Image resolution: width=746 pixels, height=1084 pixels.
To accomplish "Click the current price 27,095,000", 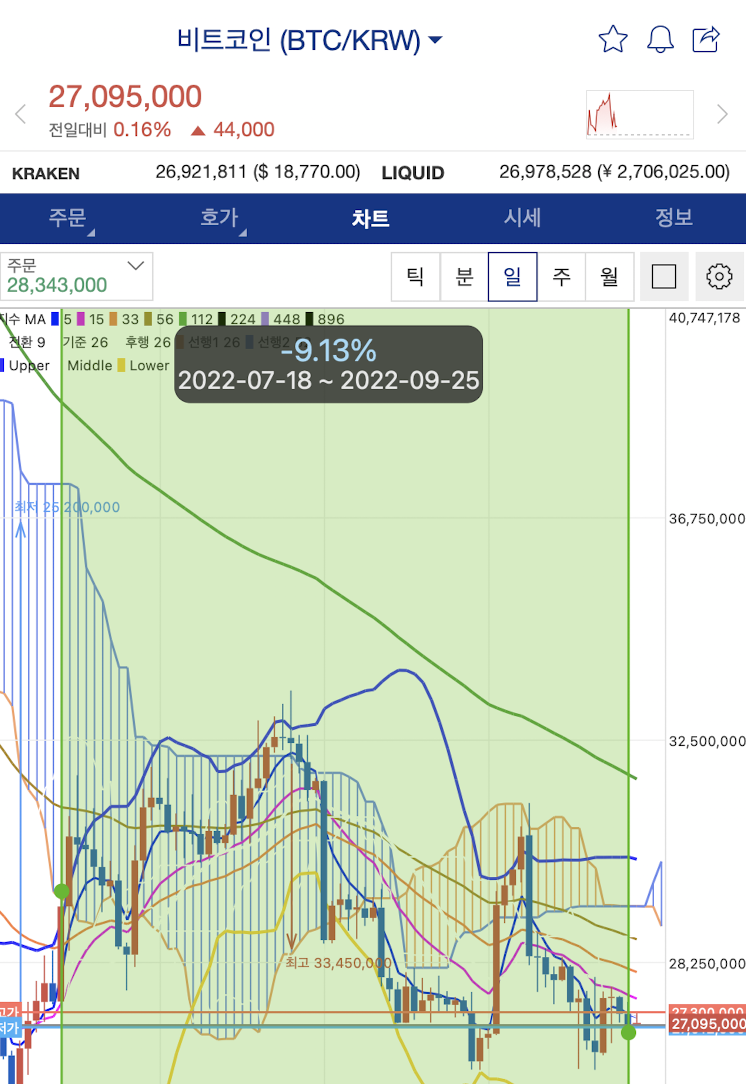I will coord(125,97).
